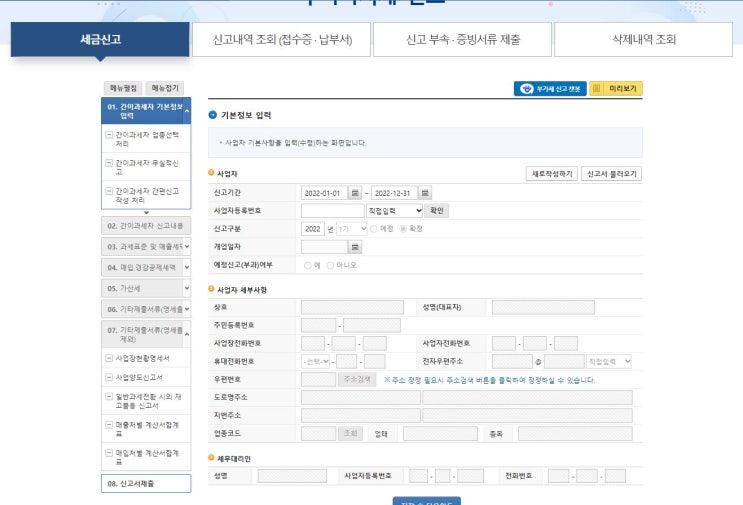This screenshot has height=505, width=743.
Task: Click minus icon beside 매입처별 계산서합계표
Action: (x=109, y=452)
